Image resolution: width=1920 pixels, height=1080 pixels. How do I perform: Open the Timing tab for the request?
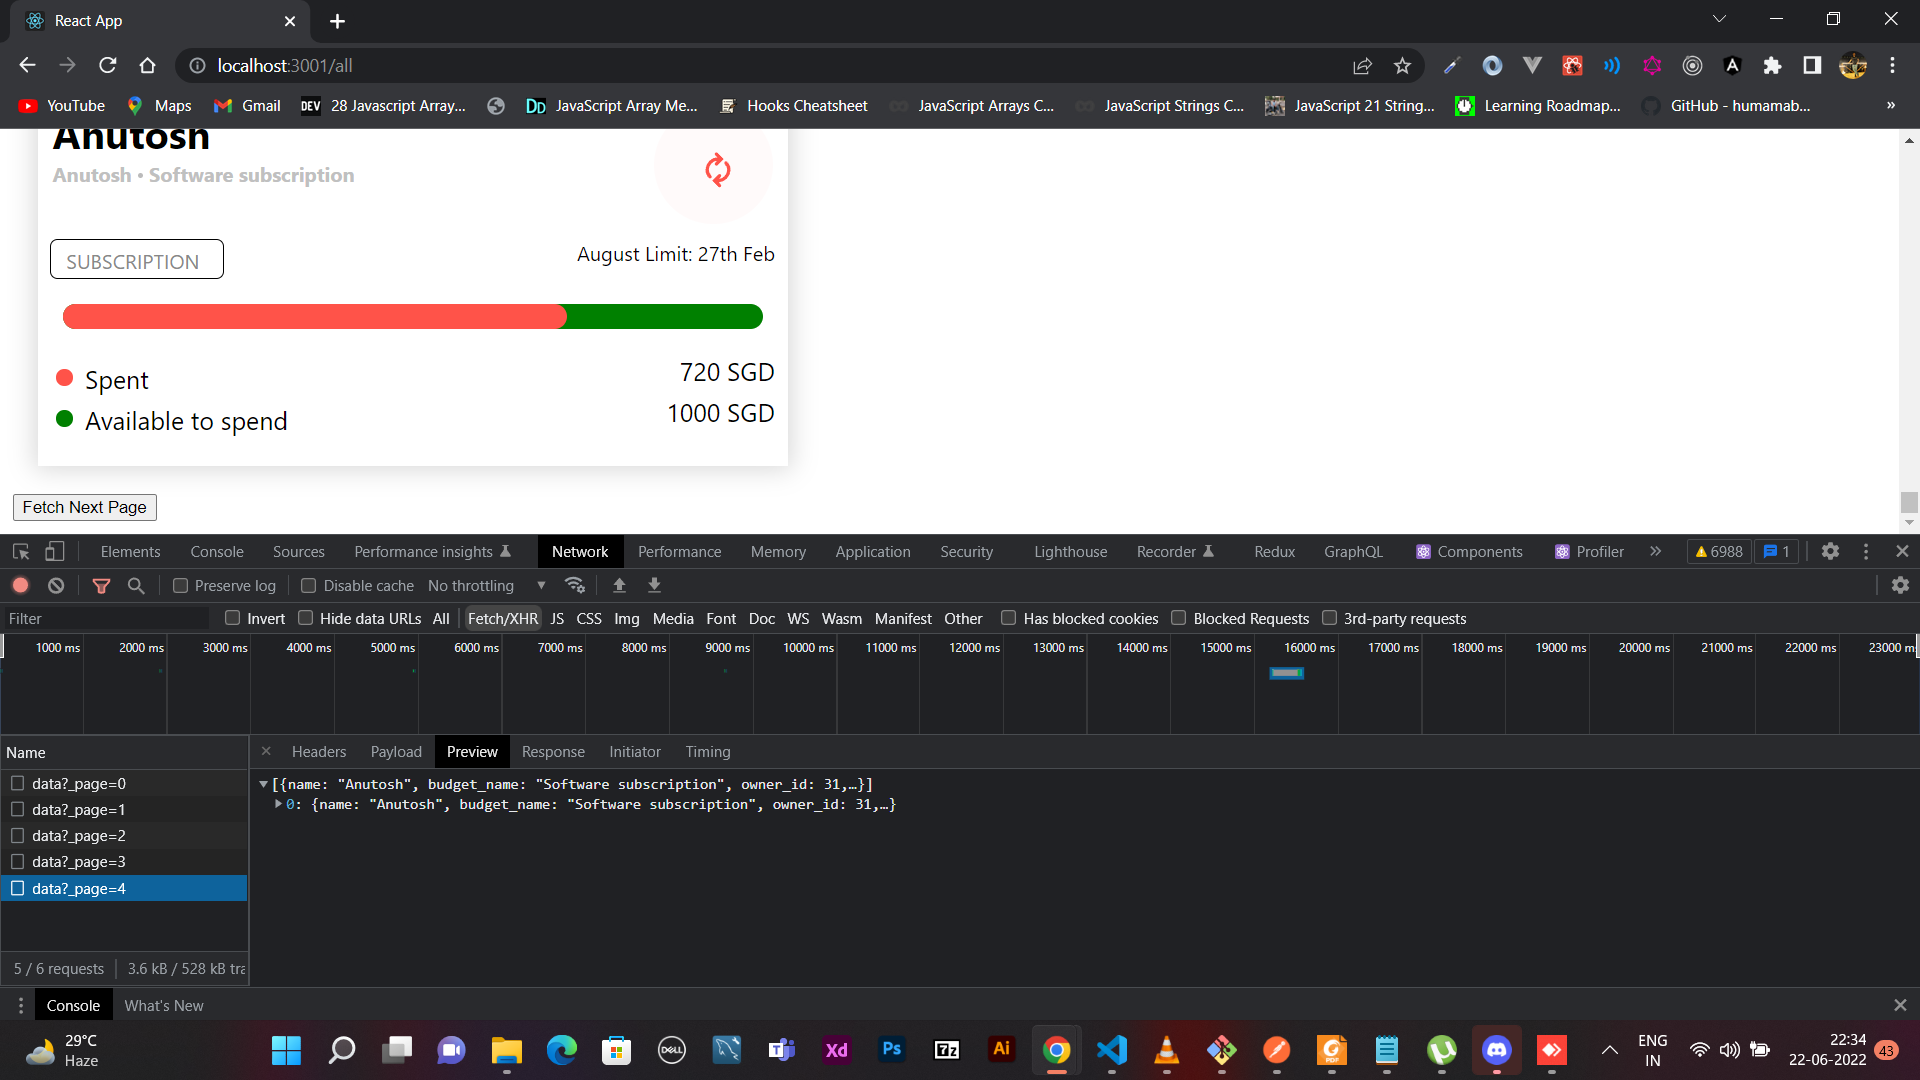click(707, 751)
